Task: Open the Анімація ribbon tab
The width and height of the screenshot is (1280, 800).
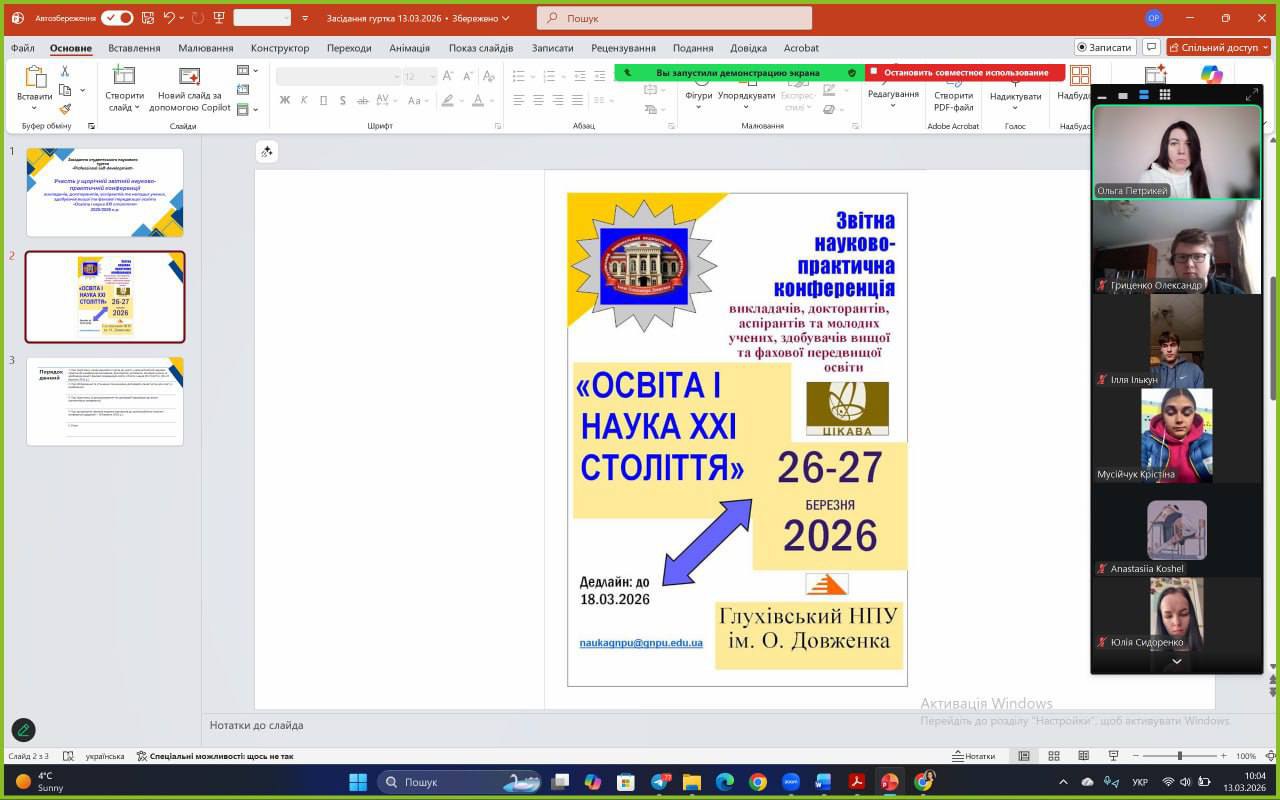Action: coord(409,48)
